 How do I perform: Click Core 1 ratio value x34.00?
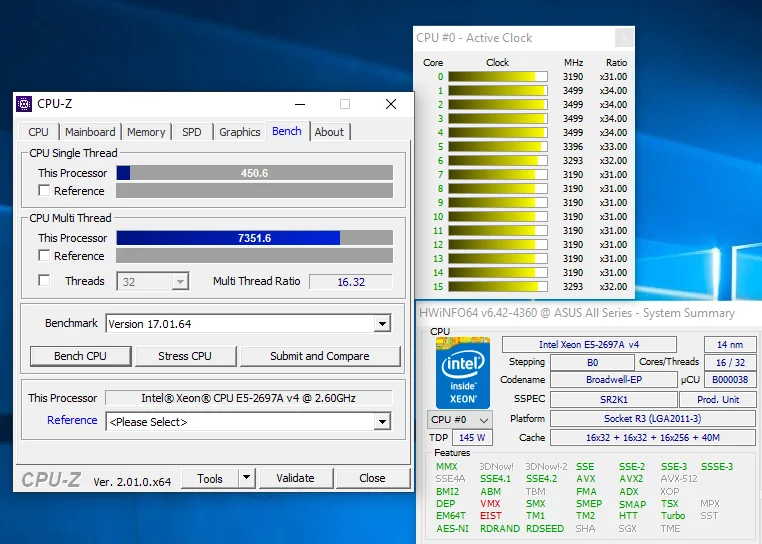(613, 90)
